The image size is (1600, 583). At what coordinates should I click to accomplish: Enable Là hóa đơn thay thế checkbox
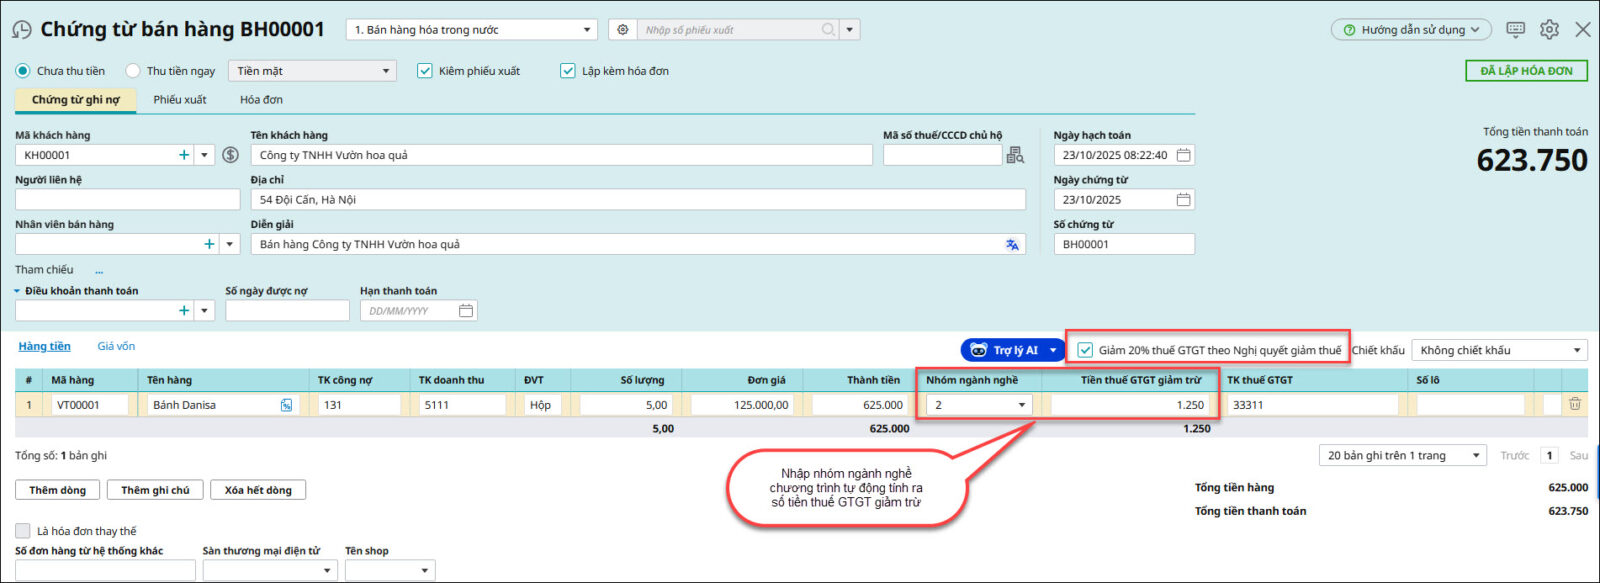[x=23, y=531]
